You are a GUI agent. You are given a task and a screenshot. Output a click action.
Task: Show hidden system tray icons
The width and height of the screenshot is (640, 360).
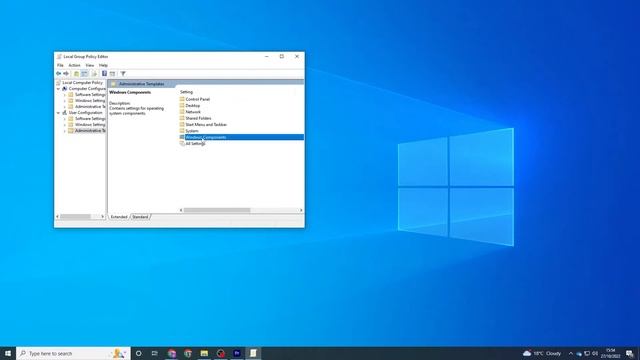[x=571, y=353]
